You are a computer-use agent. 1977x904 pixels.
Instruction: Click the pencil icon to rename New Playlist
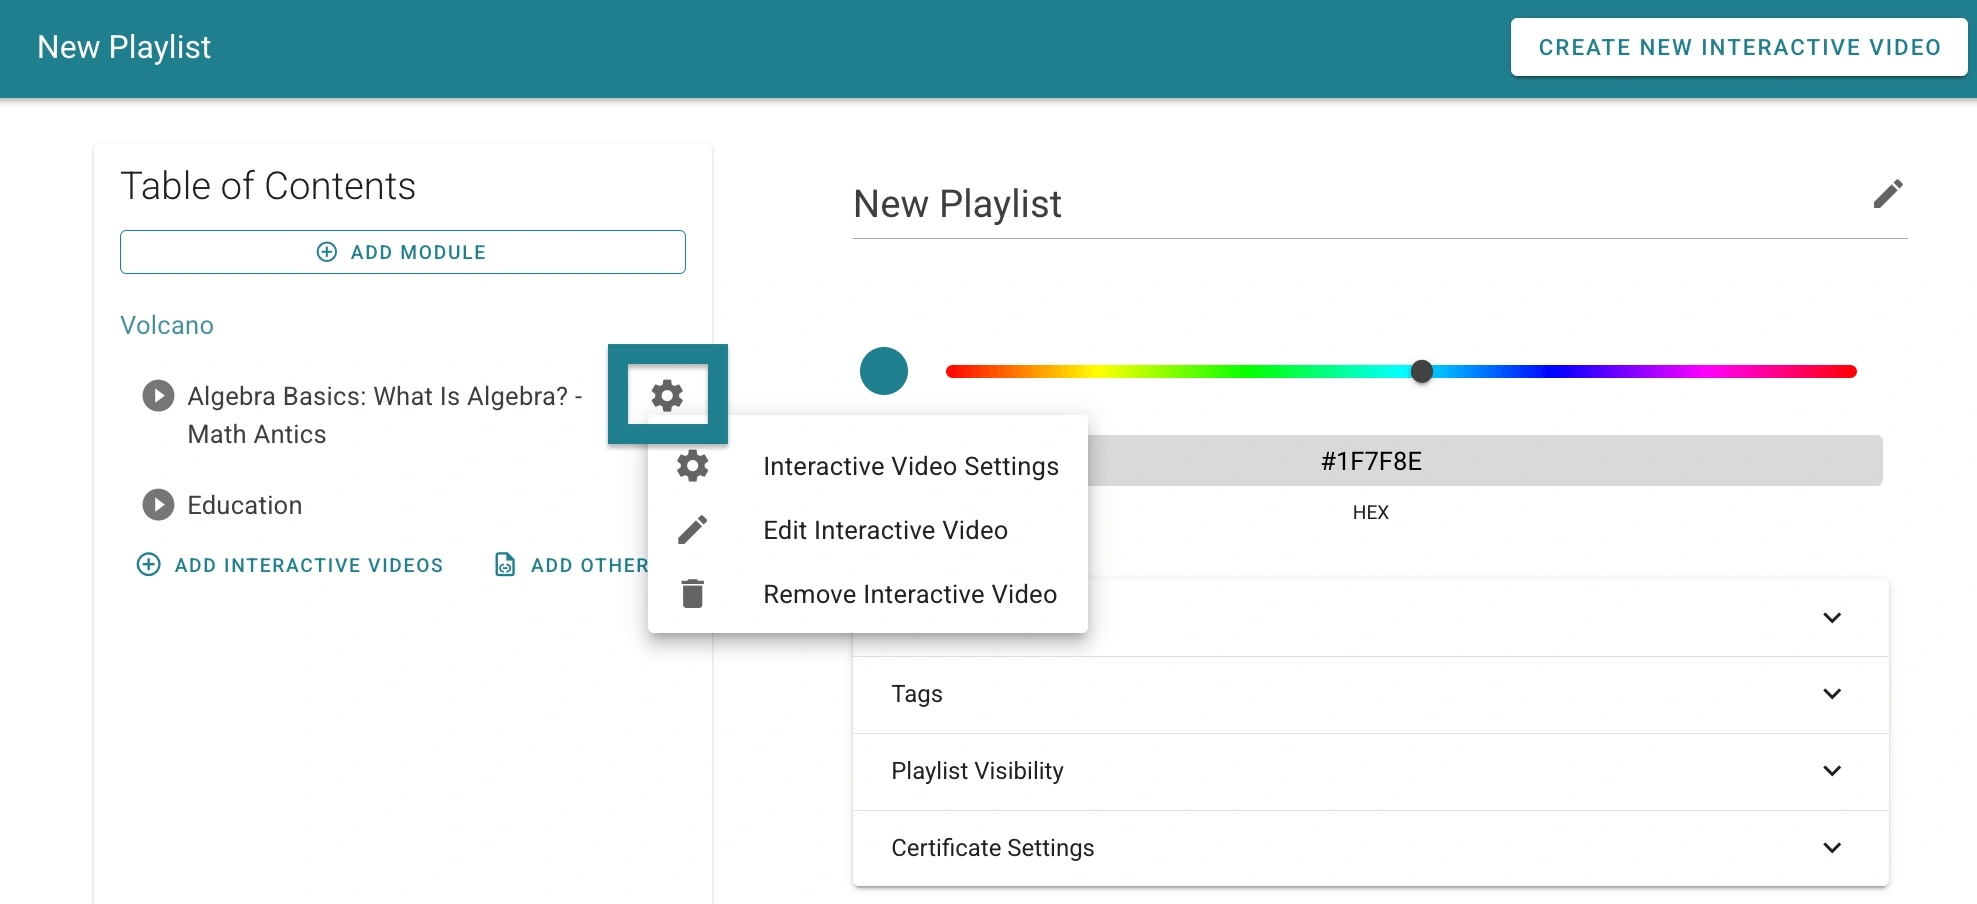(x=1887, y=194)
